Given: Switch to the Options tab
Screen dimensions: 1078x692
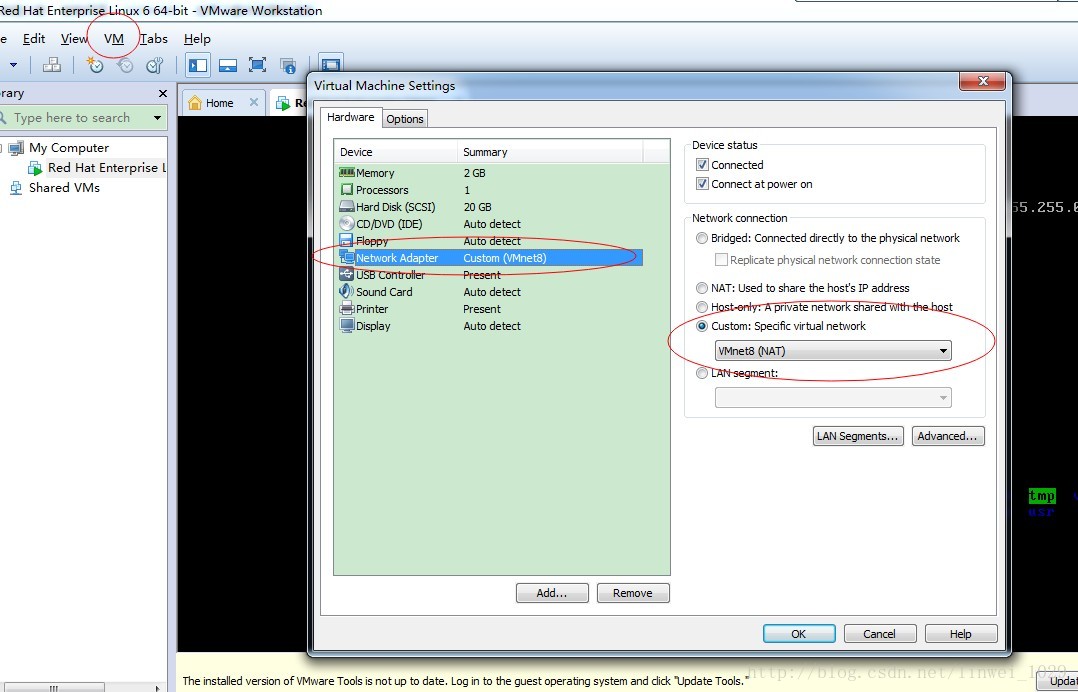Looking at the screenshot, I should click(x=405, y=119).
